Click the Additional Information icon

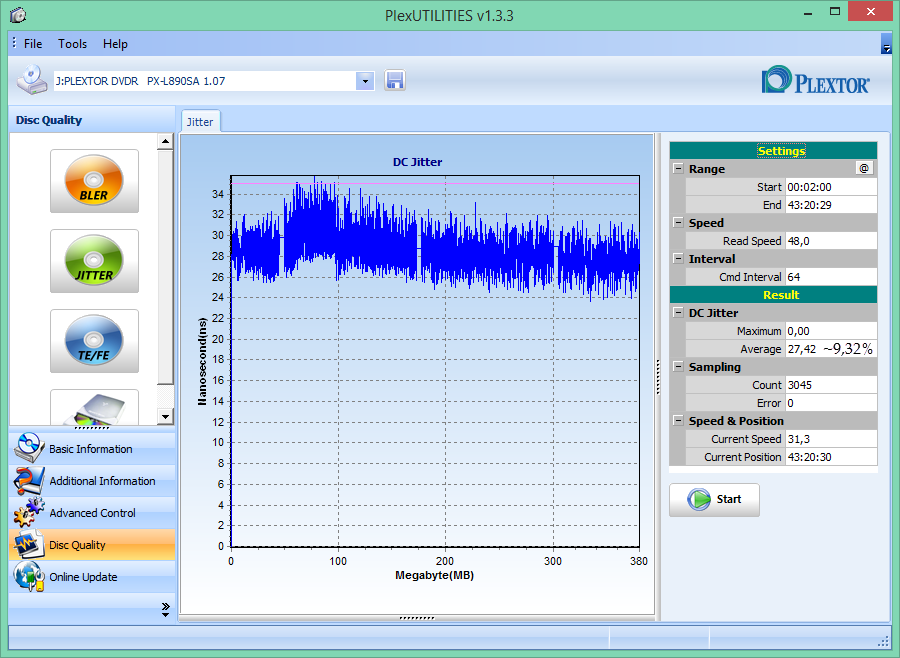(x=28, y=481)
